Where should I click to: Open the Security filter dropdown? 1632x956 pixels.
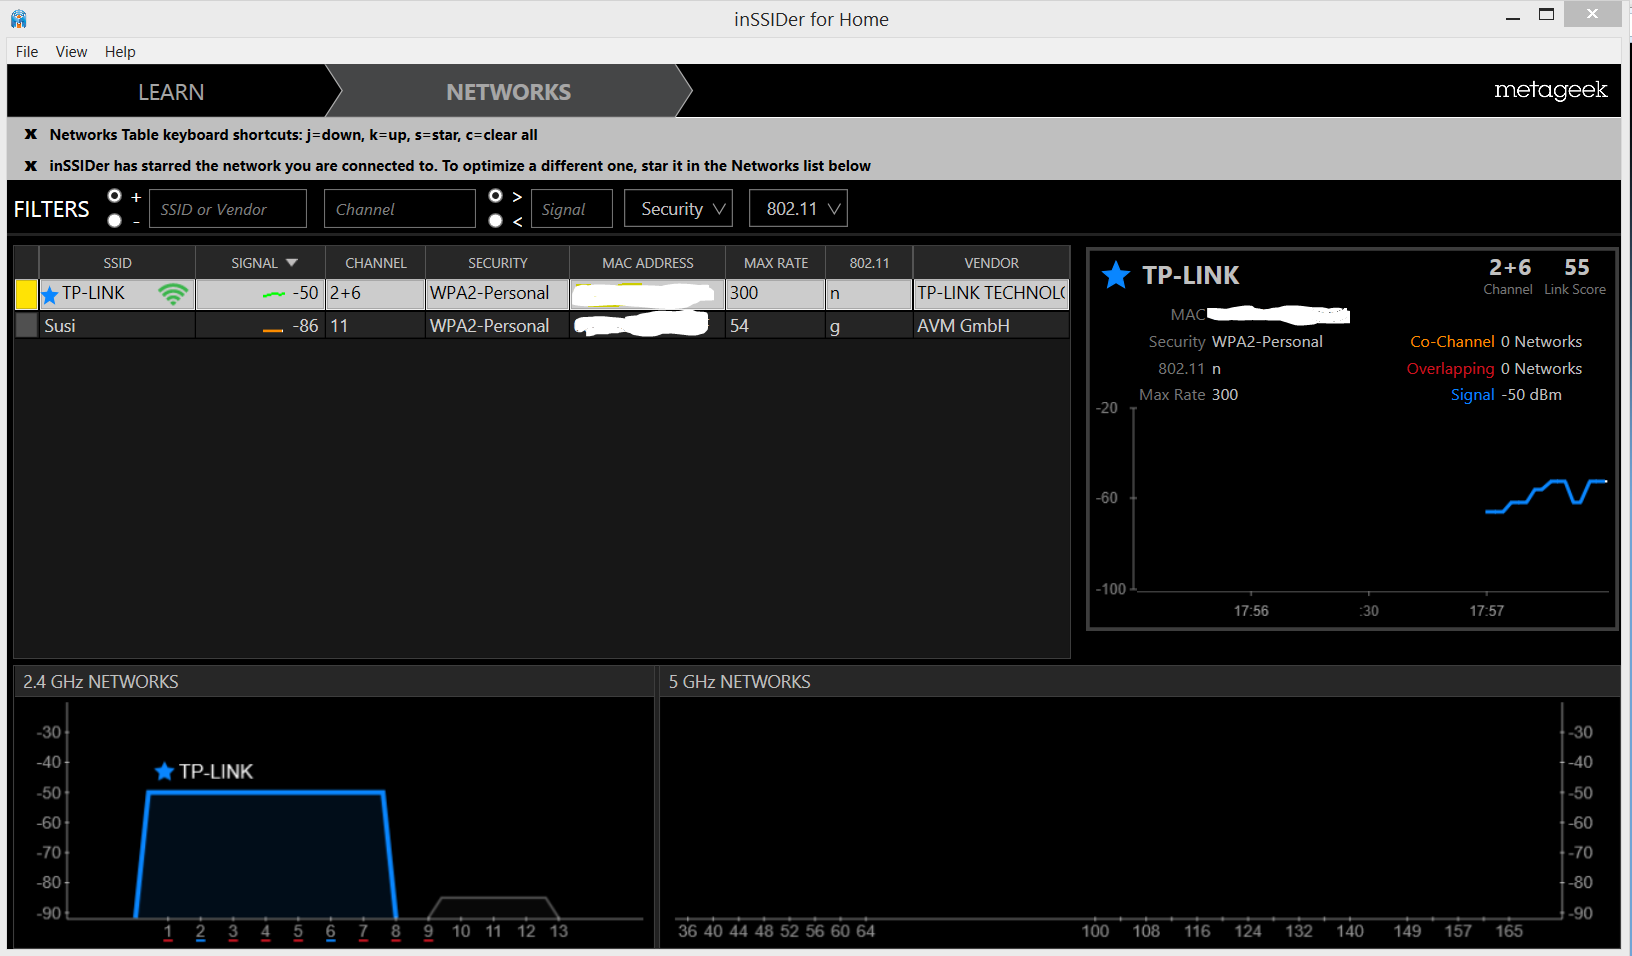pyautogui.click(x=678, y=208)
